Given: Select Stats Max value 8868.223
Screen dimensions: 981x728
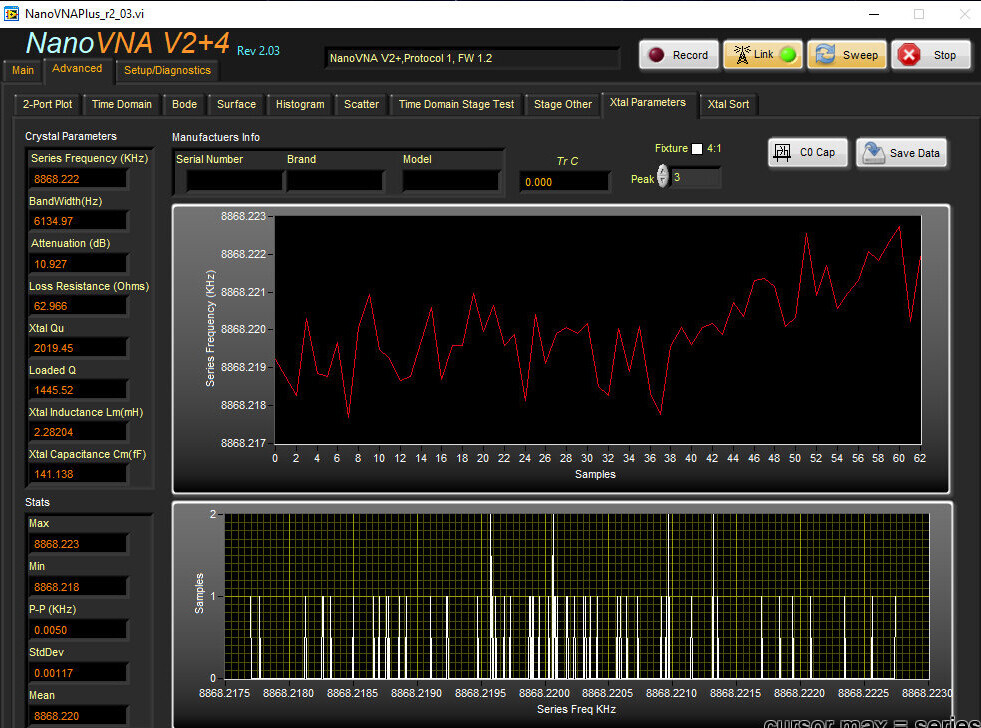Looking at the screenshot, I should coord(79,543).
